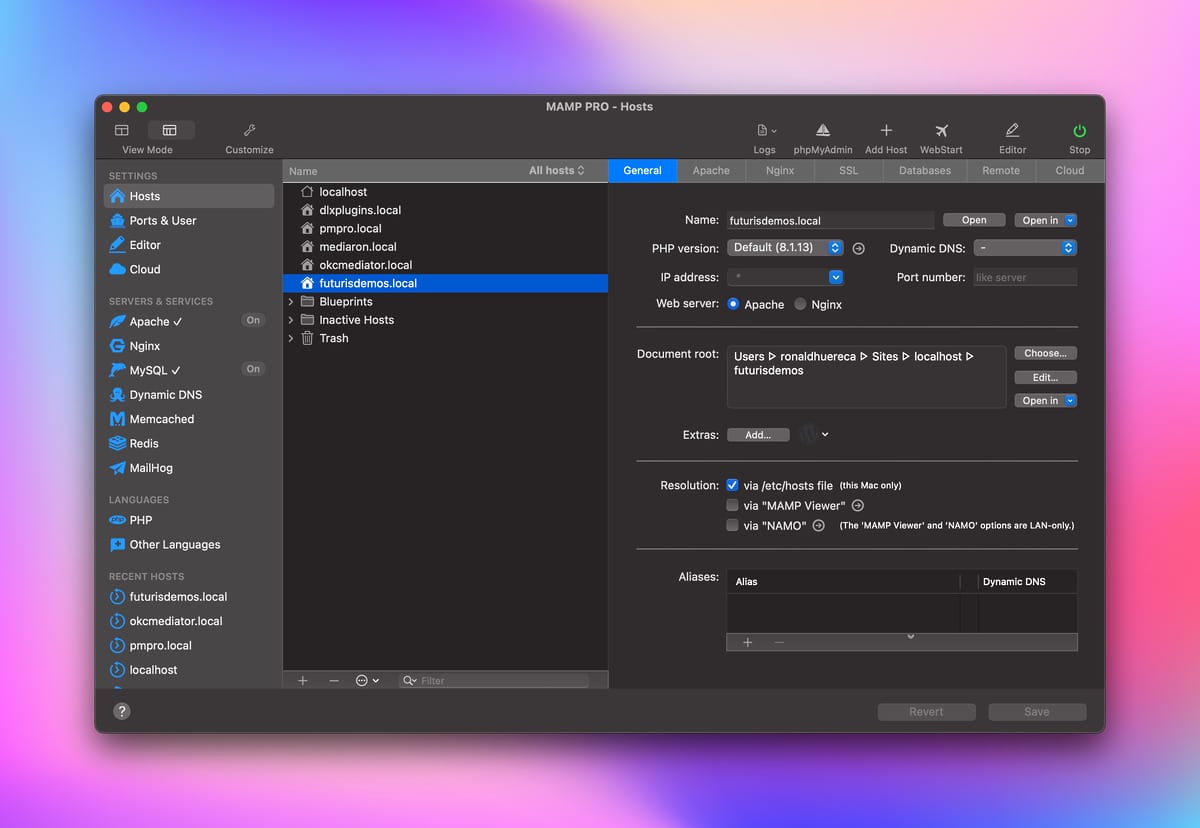Screen dimensions: 1200x828
Task: Click the Edit... document root button
Action: point(1046,377)
